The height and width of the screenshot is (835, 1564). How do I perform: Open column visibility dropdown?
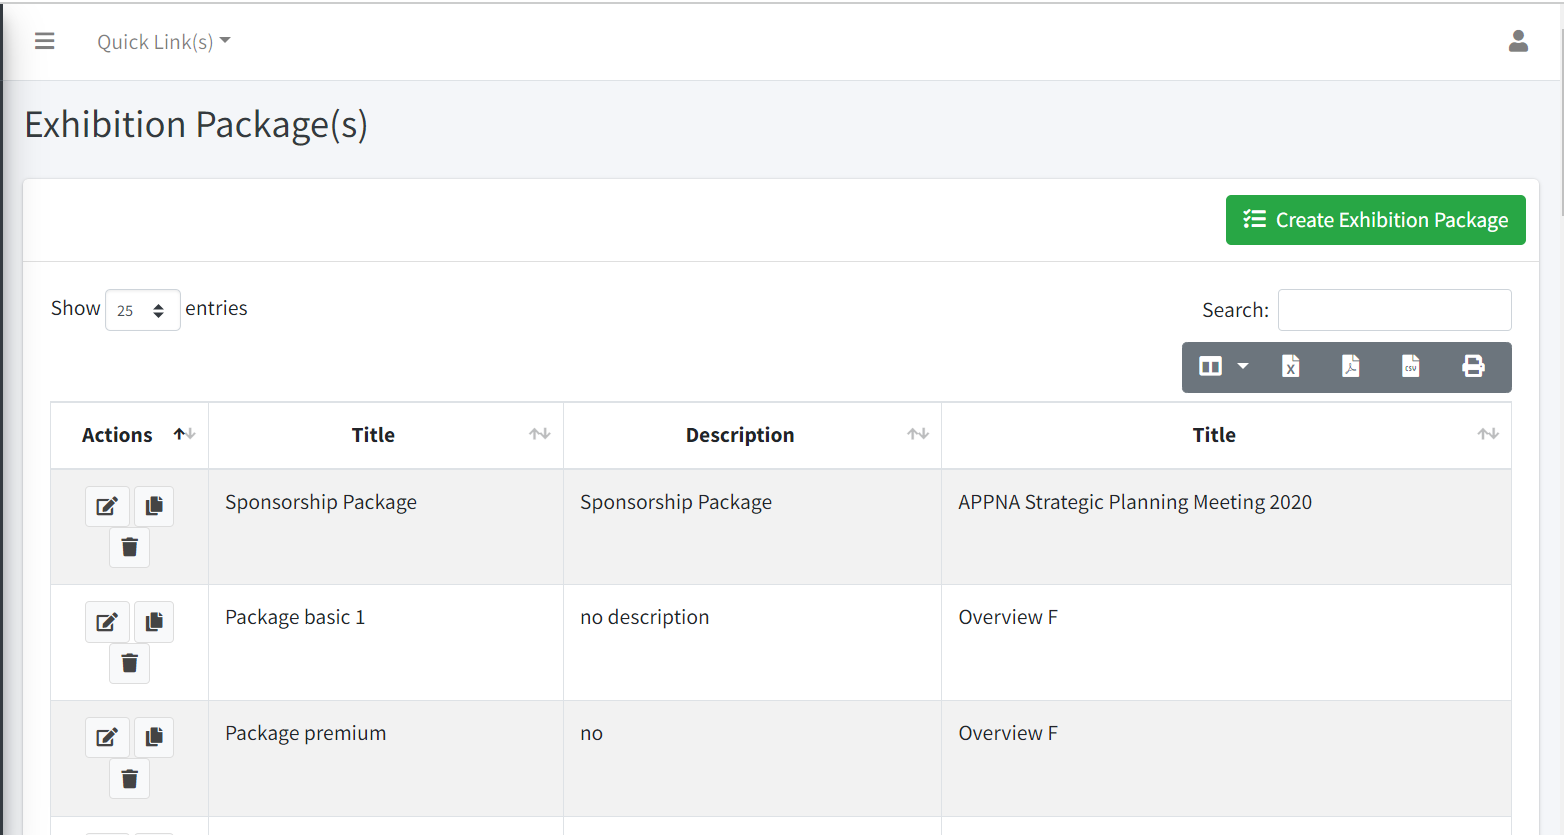1223,367
